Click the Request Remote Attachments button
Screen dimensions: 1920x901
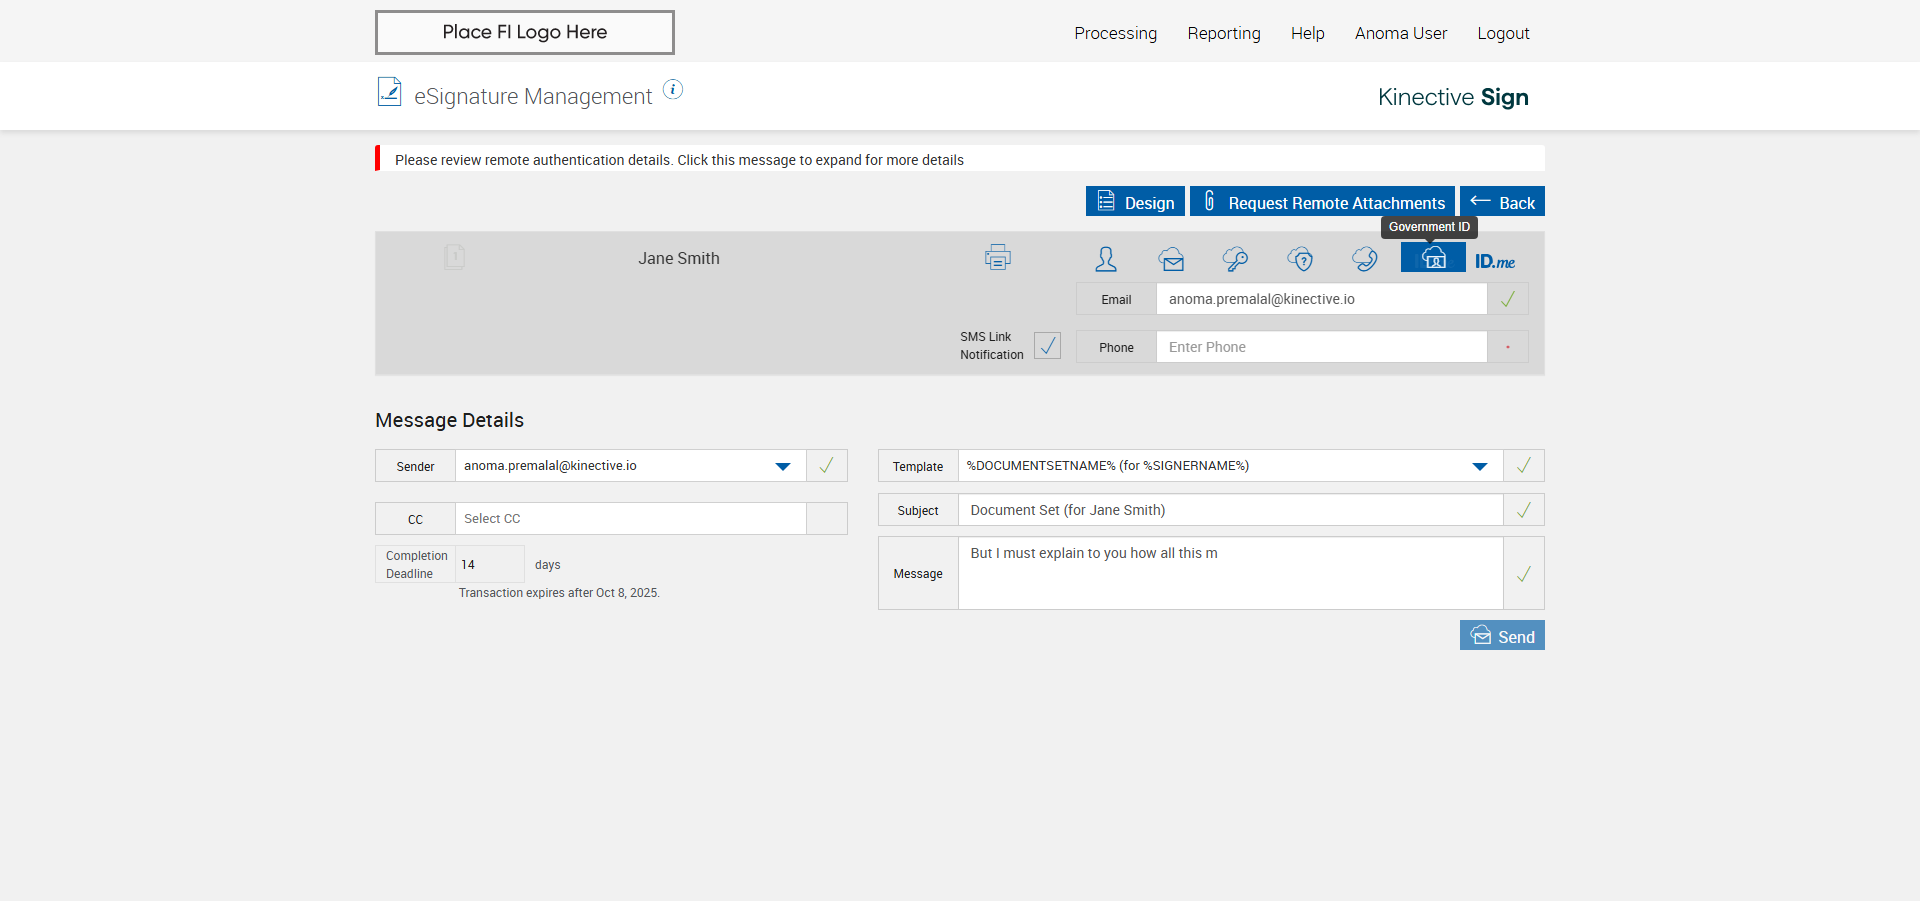[1322, 202]
